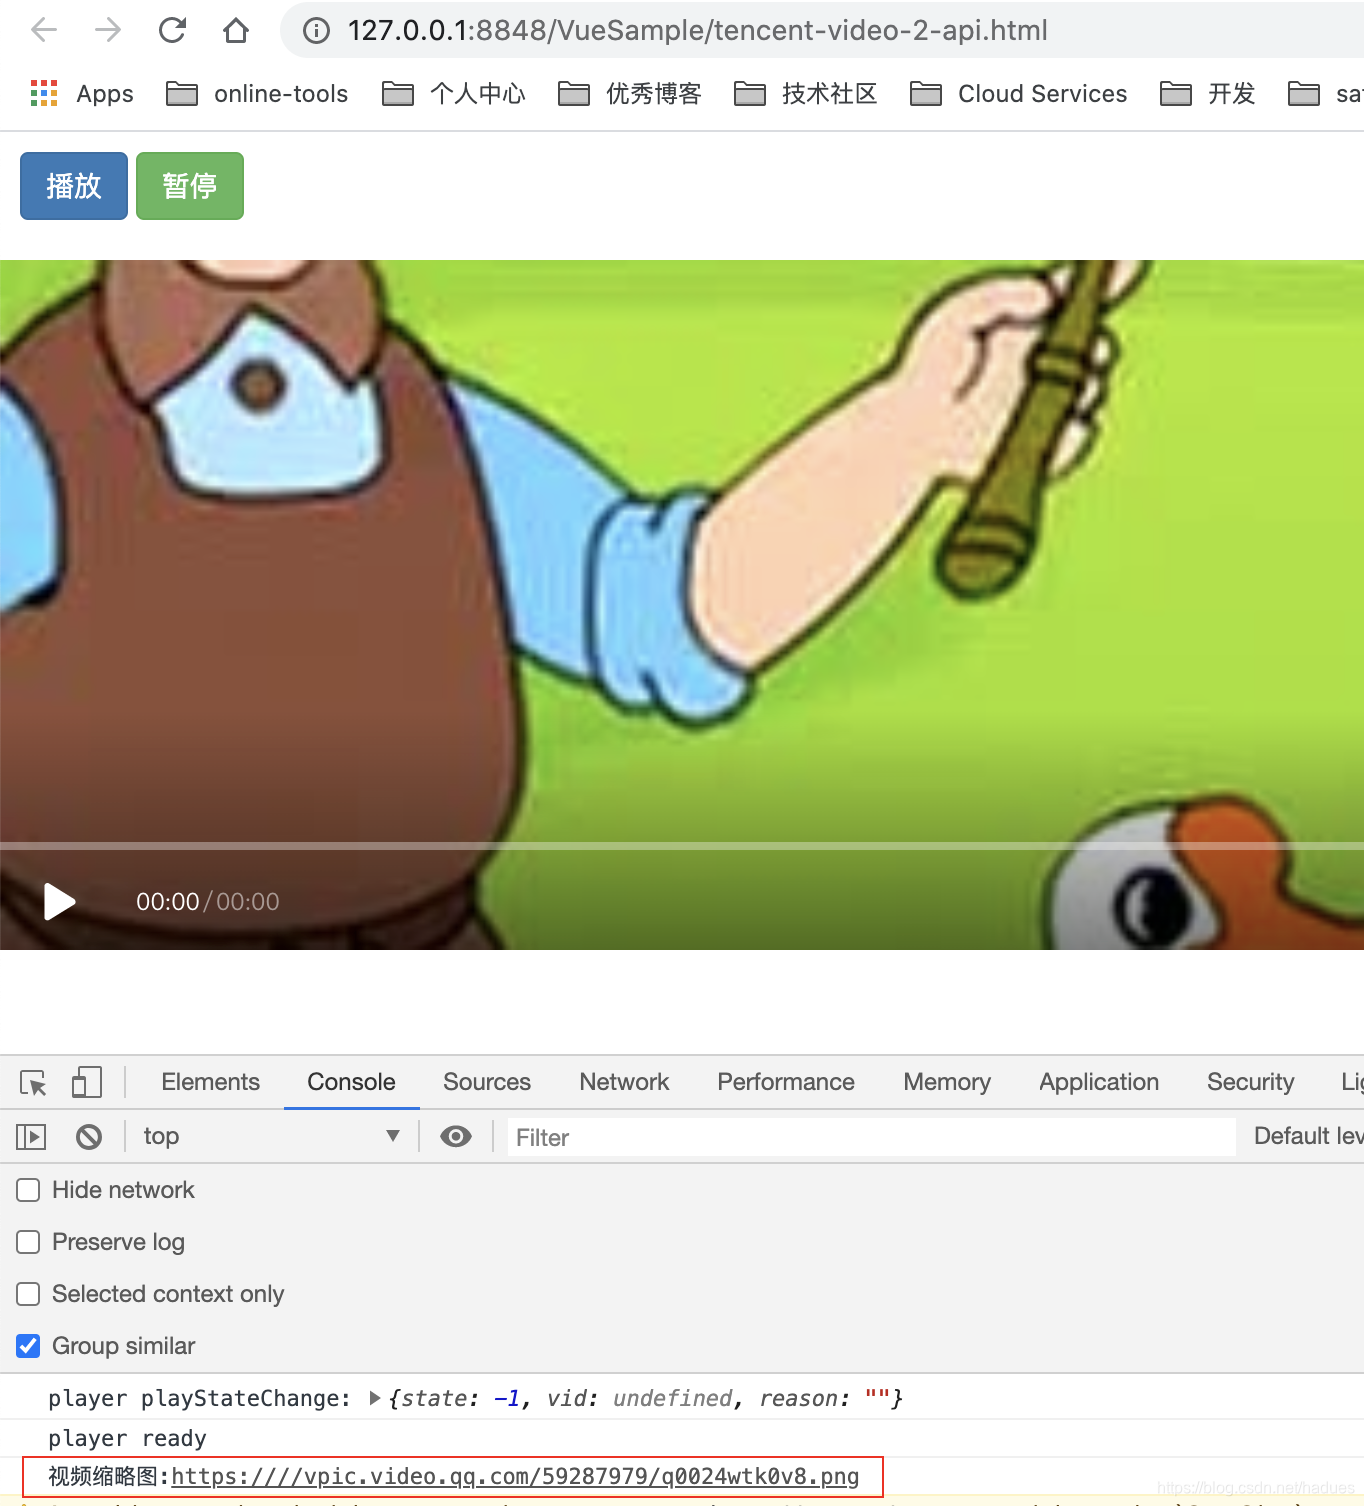Toggle the device toolbar icon

point(86,1083)
